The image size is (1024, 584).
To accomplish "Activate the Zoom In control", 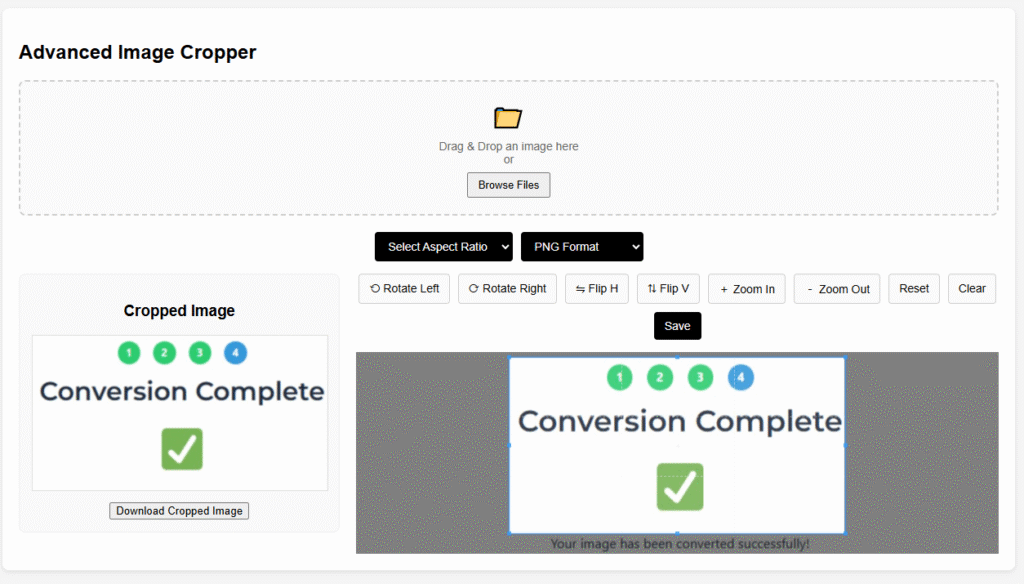I will (746, 288).
